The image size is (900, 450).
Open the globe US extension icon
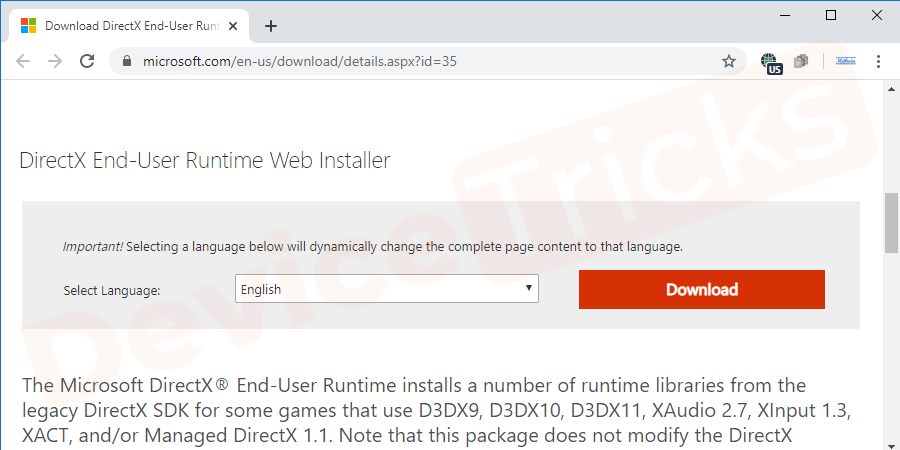pos(771,63)
